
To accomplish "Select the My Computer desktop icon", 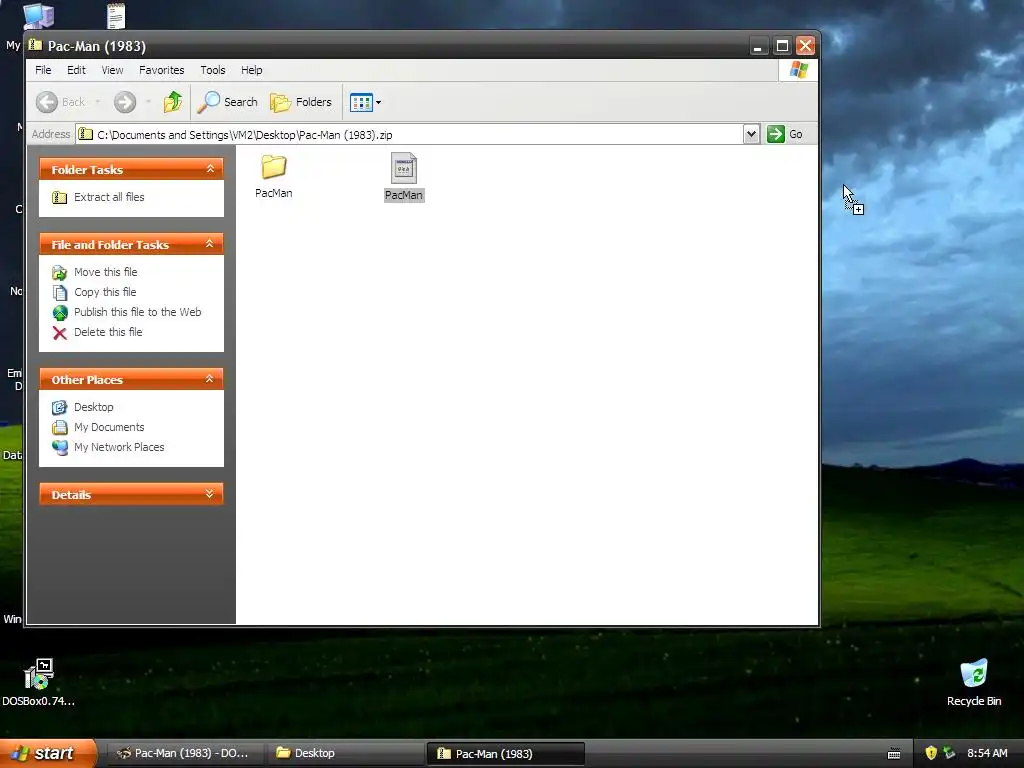I will [x=39, y=16].
